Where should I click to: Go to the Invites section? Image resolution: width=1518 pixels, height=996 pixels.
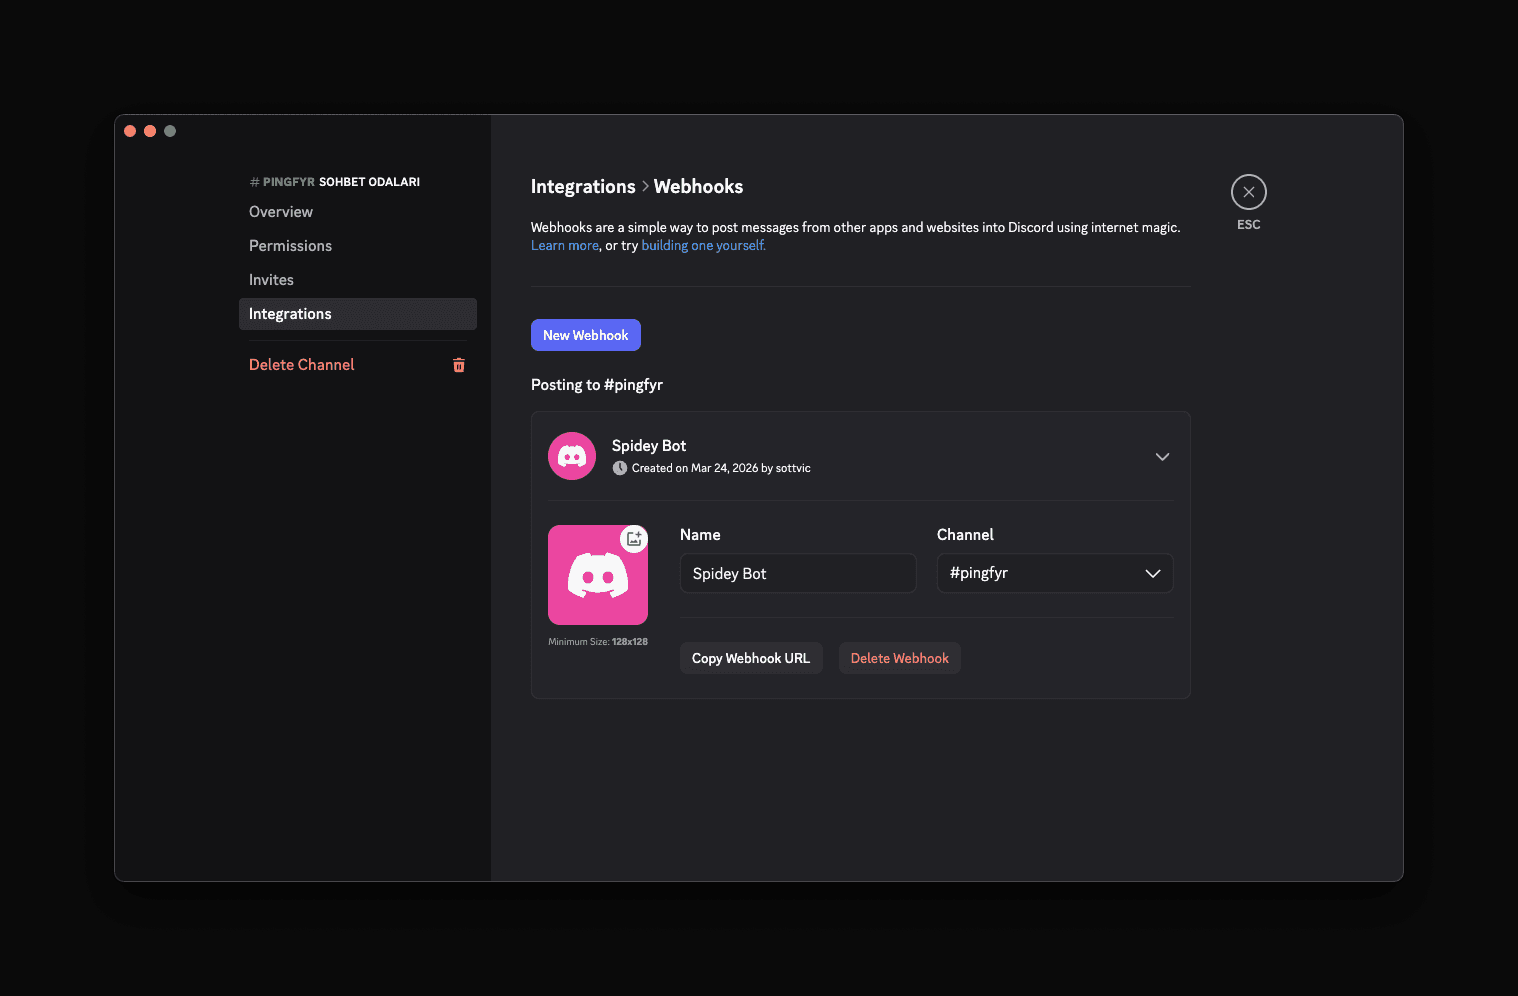[x=271, y=279]
